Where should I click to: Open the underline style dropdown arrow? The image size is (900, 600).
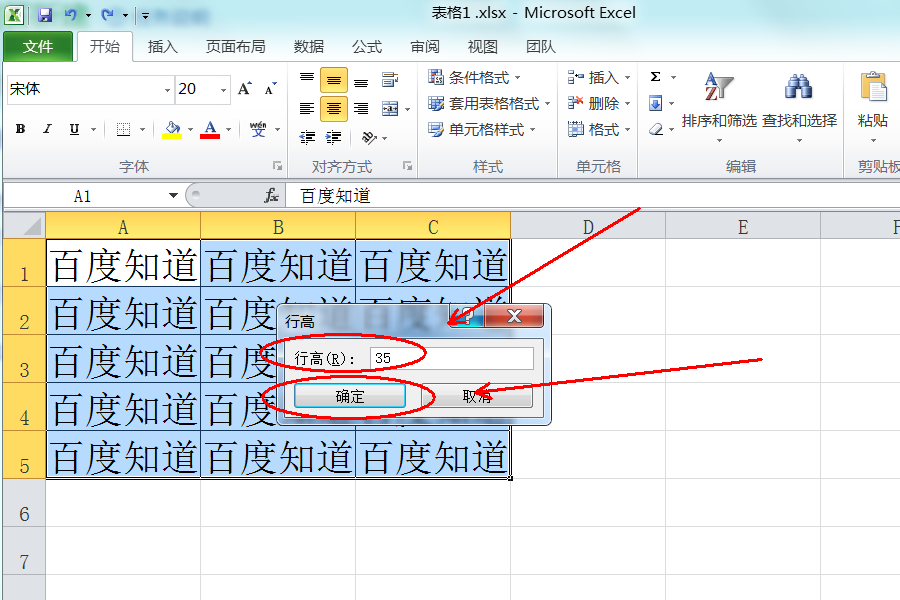click(93, 129)
